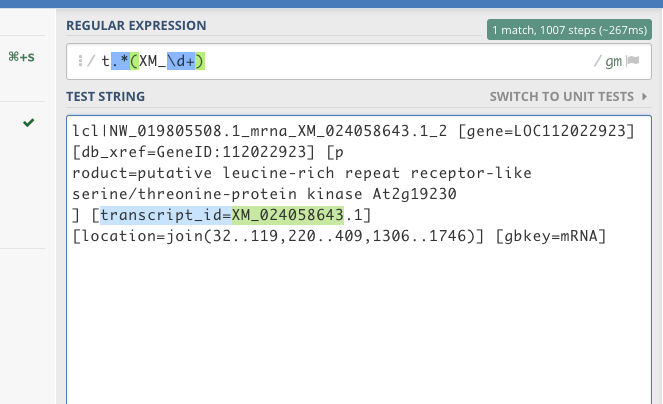Click the green-highlighted XM_024058643 match in test string
Viewport: 663px width, 404px height.
click(x=288, y=215)
